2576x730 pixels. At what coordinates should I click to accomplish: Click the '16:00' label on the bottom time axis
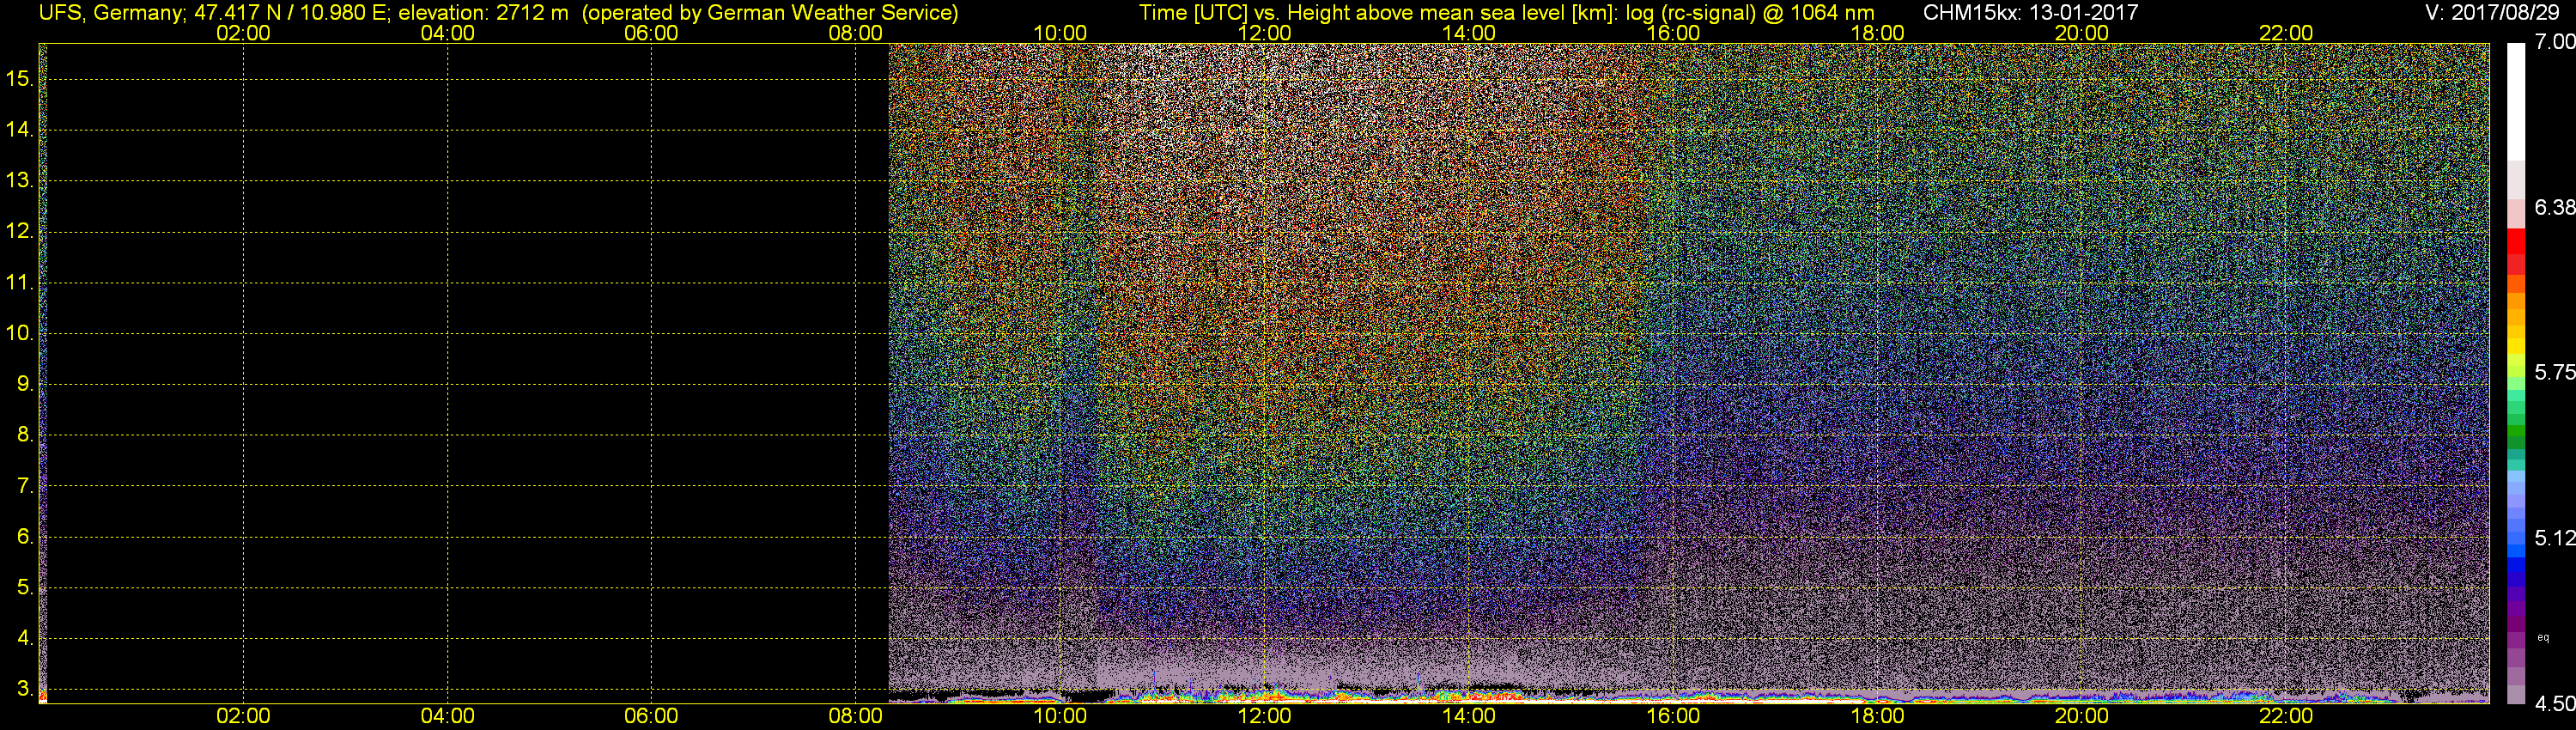[1673, 716]
